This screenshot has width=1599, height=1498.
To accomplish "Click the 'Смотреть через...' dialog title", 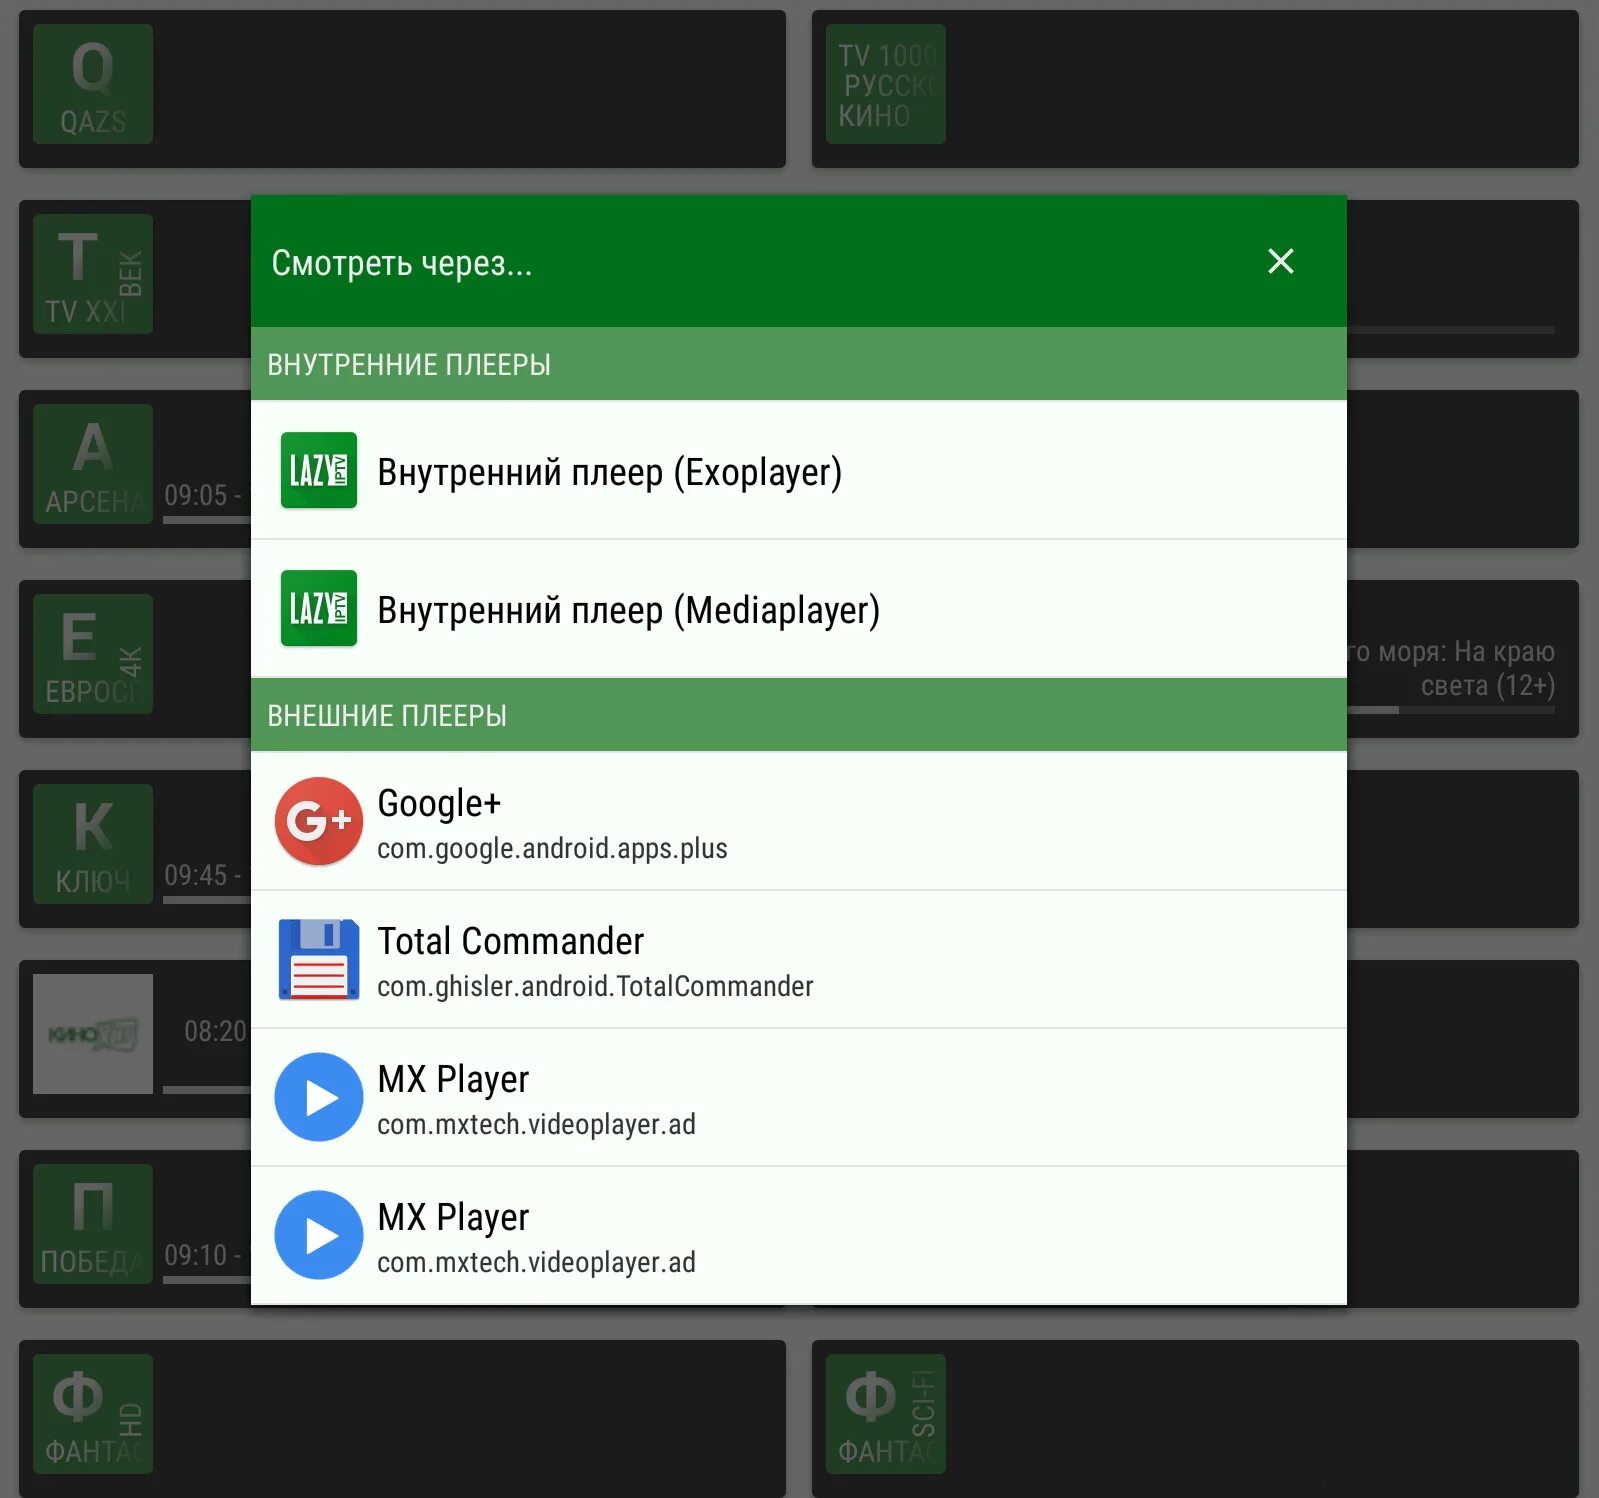I will tap(402, 263).
